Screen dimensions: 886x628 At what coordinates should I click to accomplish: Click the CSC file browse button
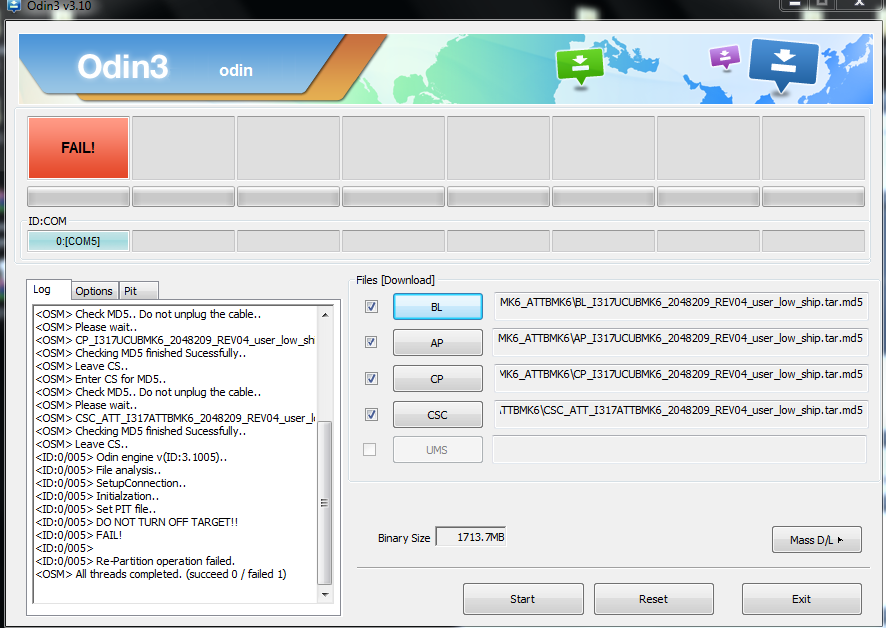437,415
